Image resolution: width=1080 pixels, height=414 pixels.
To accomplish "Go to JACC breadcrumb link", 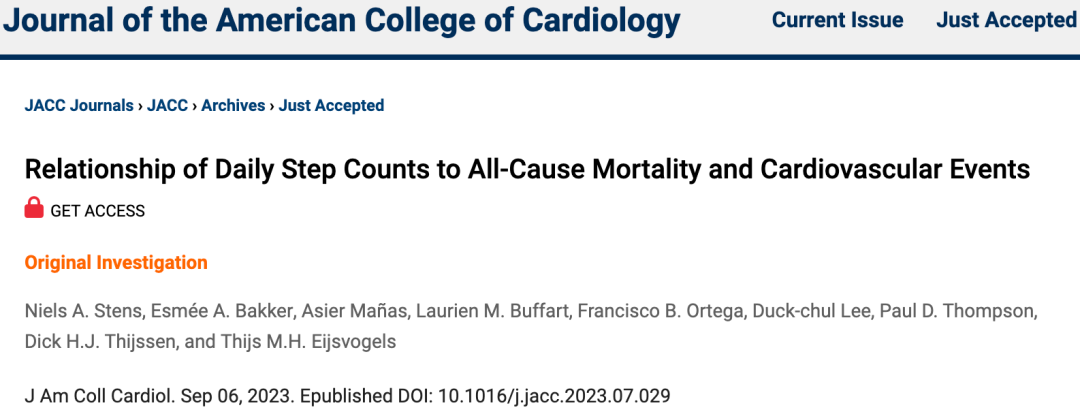I will pyautogui.click(x=167, y=105).
